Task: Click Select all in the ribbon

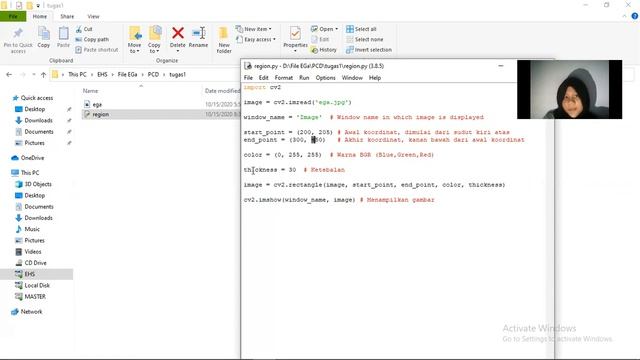Action: pos(361,29)
